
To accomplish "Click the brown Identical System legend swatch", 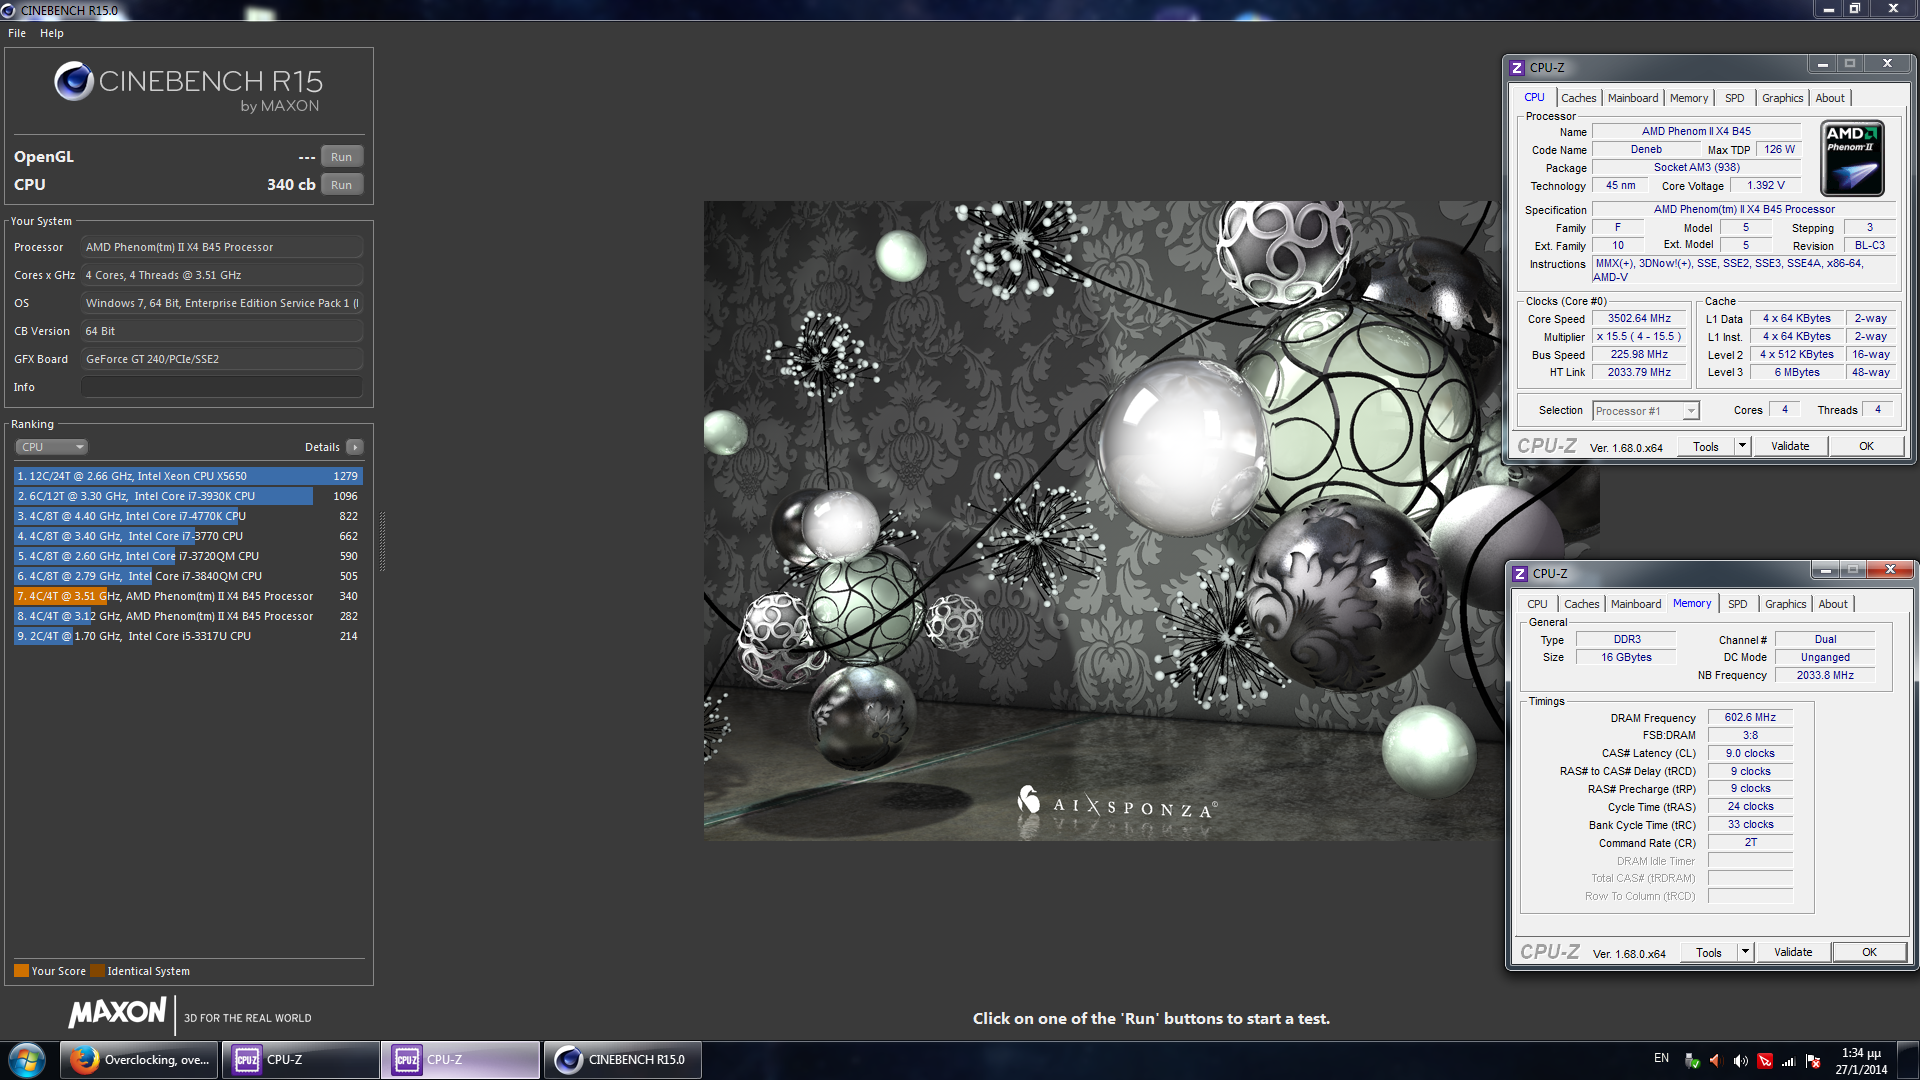I will point(97,971).
